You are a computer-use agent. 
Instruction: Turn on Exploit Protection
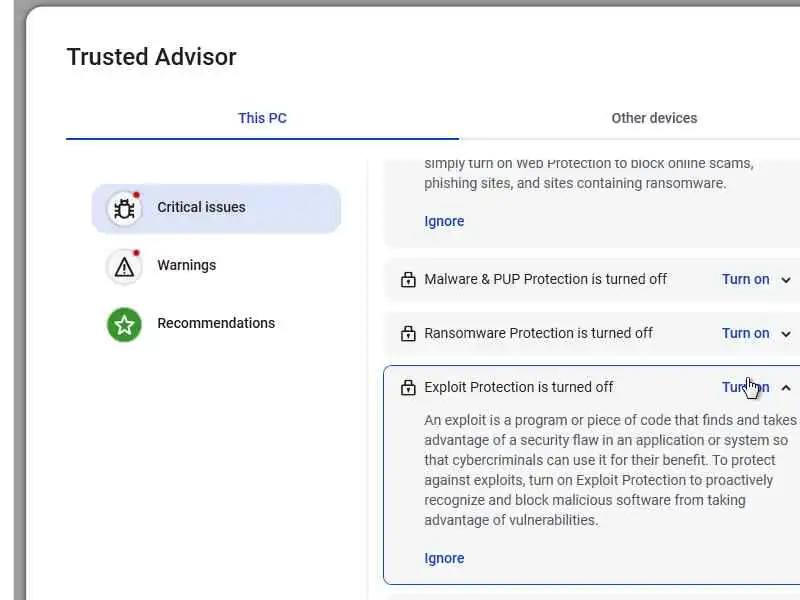coord(745,388)
